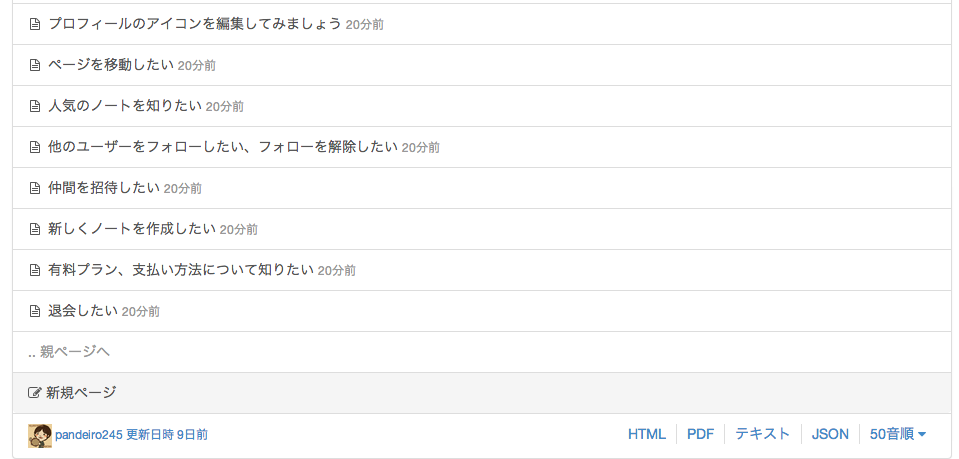Click the edit pencil icon for 新規ページ
The height and width of the screenshot is (459, 959).
click(x=35, y=393)
